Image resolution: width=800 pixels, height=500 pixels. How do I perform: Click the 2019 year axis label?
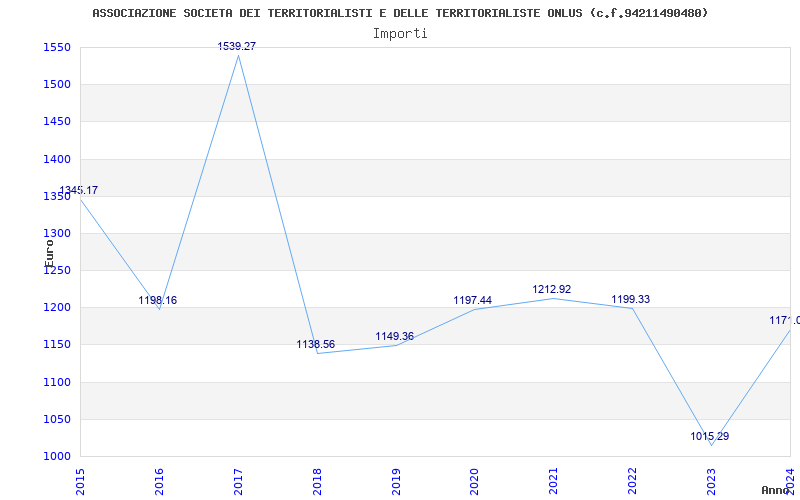(396, 481)
